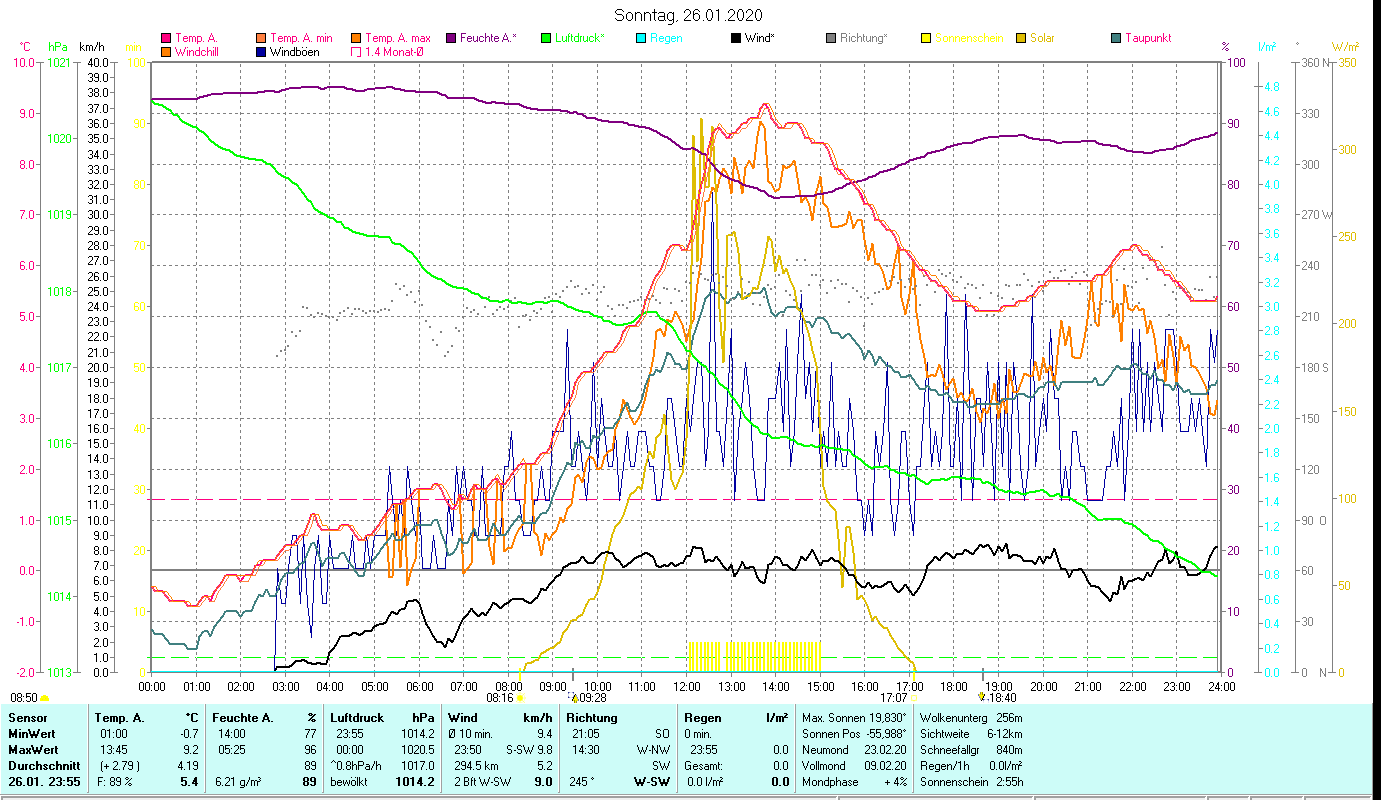The width and height of the screenshot is (1381, 800).
Task: Click the Neumond 23.02.20 entry
Action: 855,748
